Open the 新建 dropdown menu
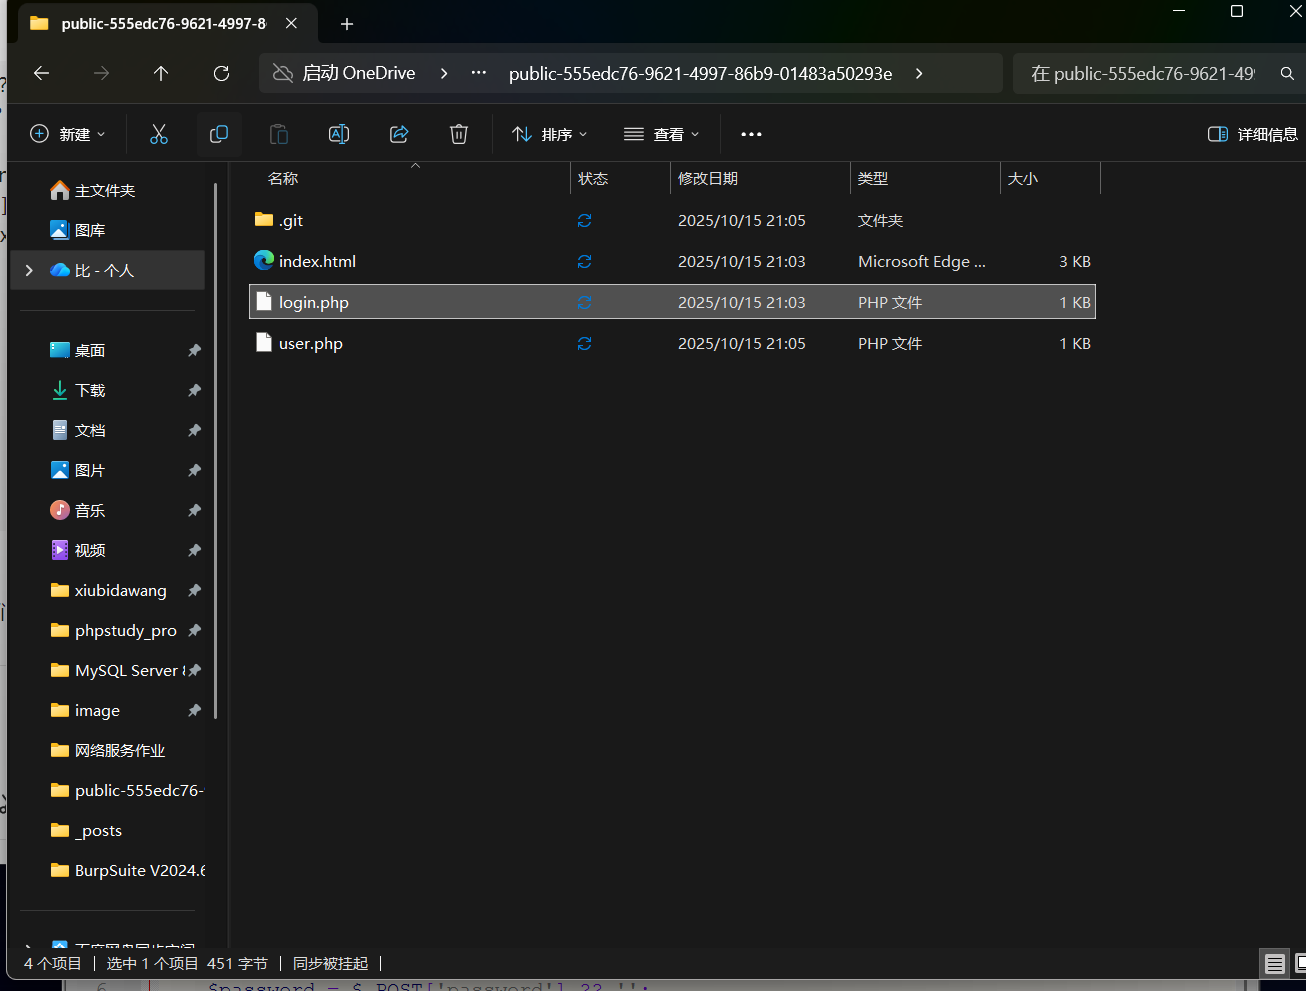The width and height of the screenshot is (1306, 991). (x=68, y=134)
